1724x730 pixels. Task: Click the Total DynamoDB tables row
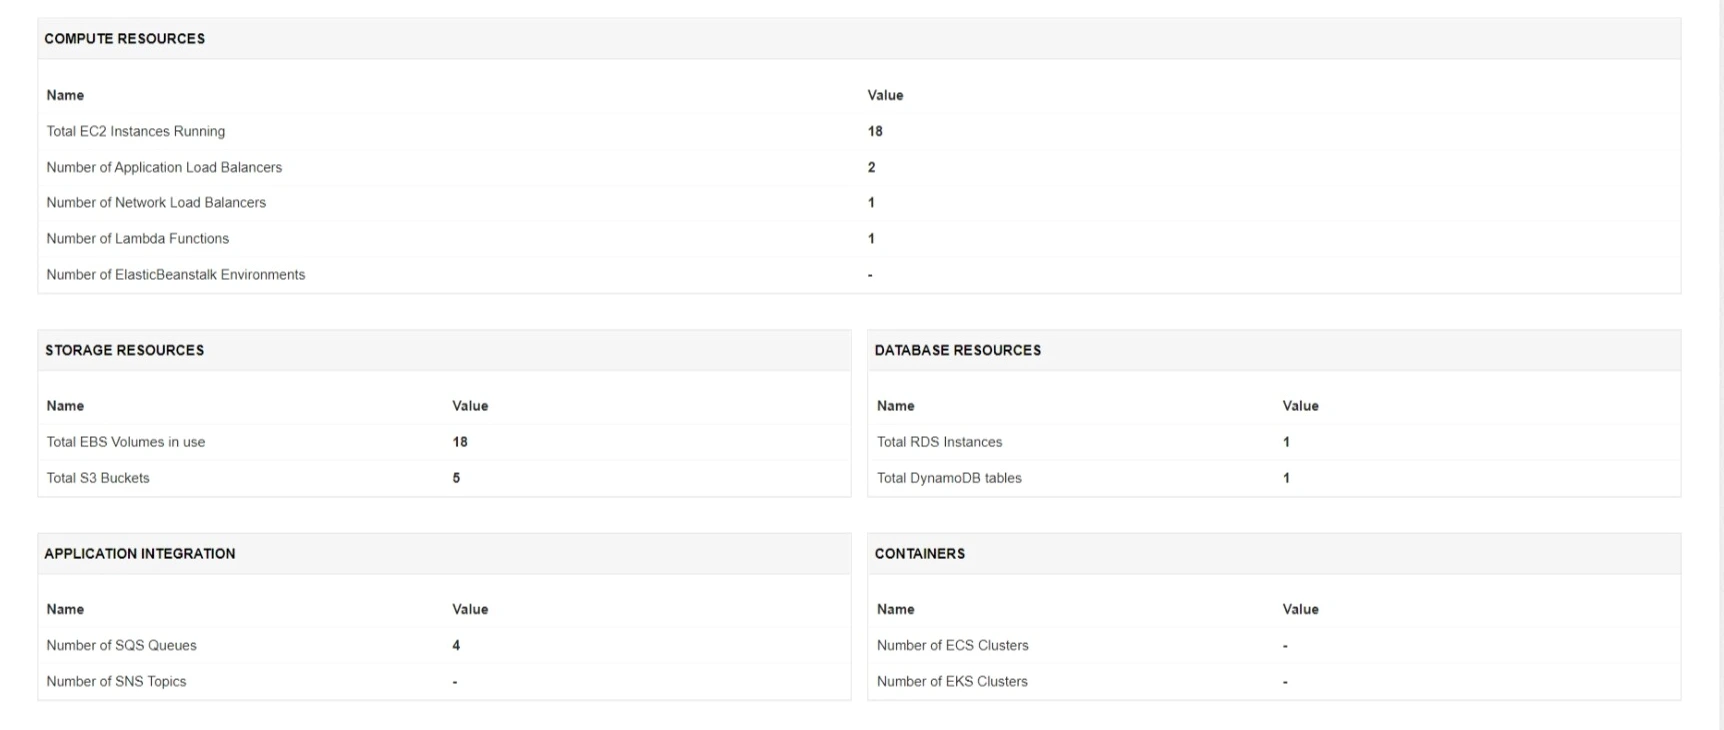click(x=949, y=478)
